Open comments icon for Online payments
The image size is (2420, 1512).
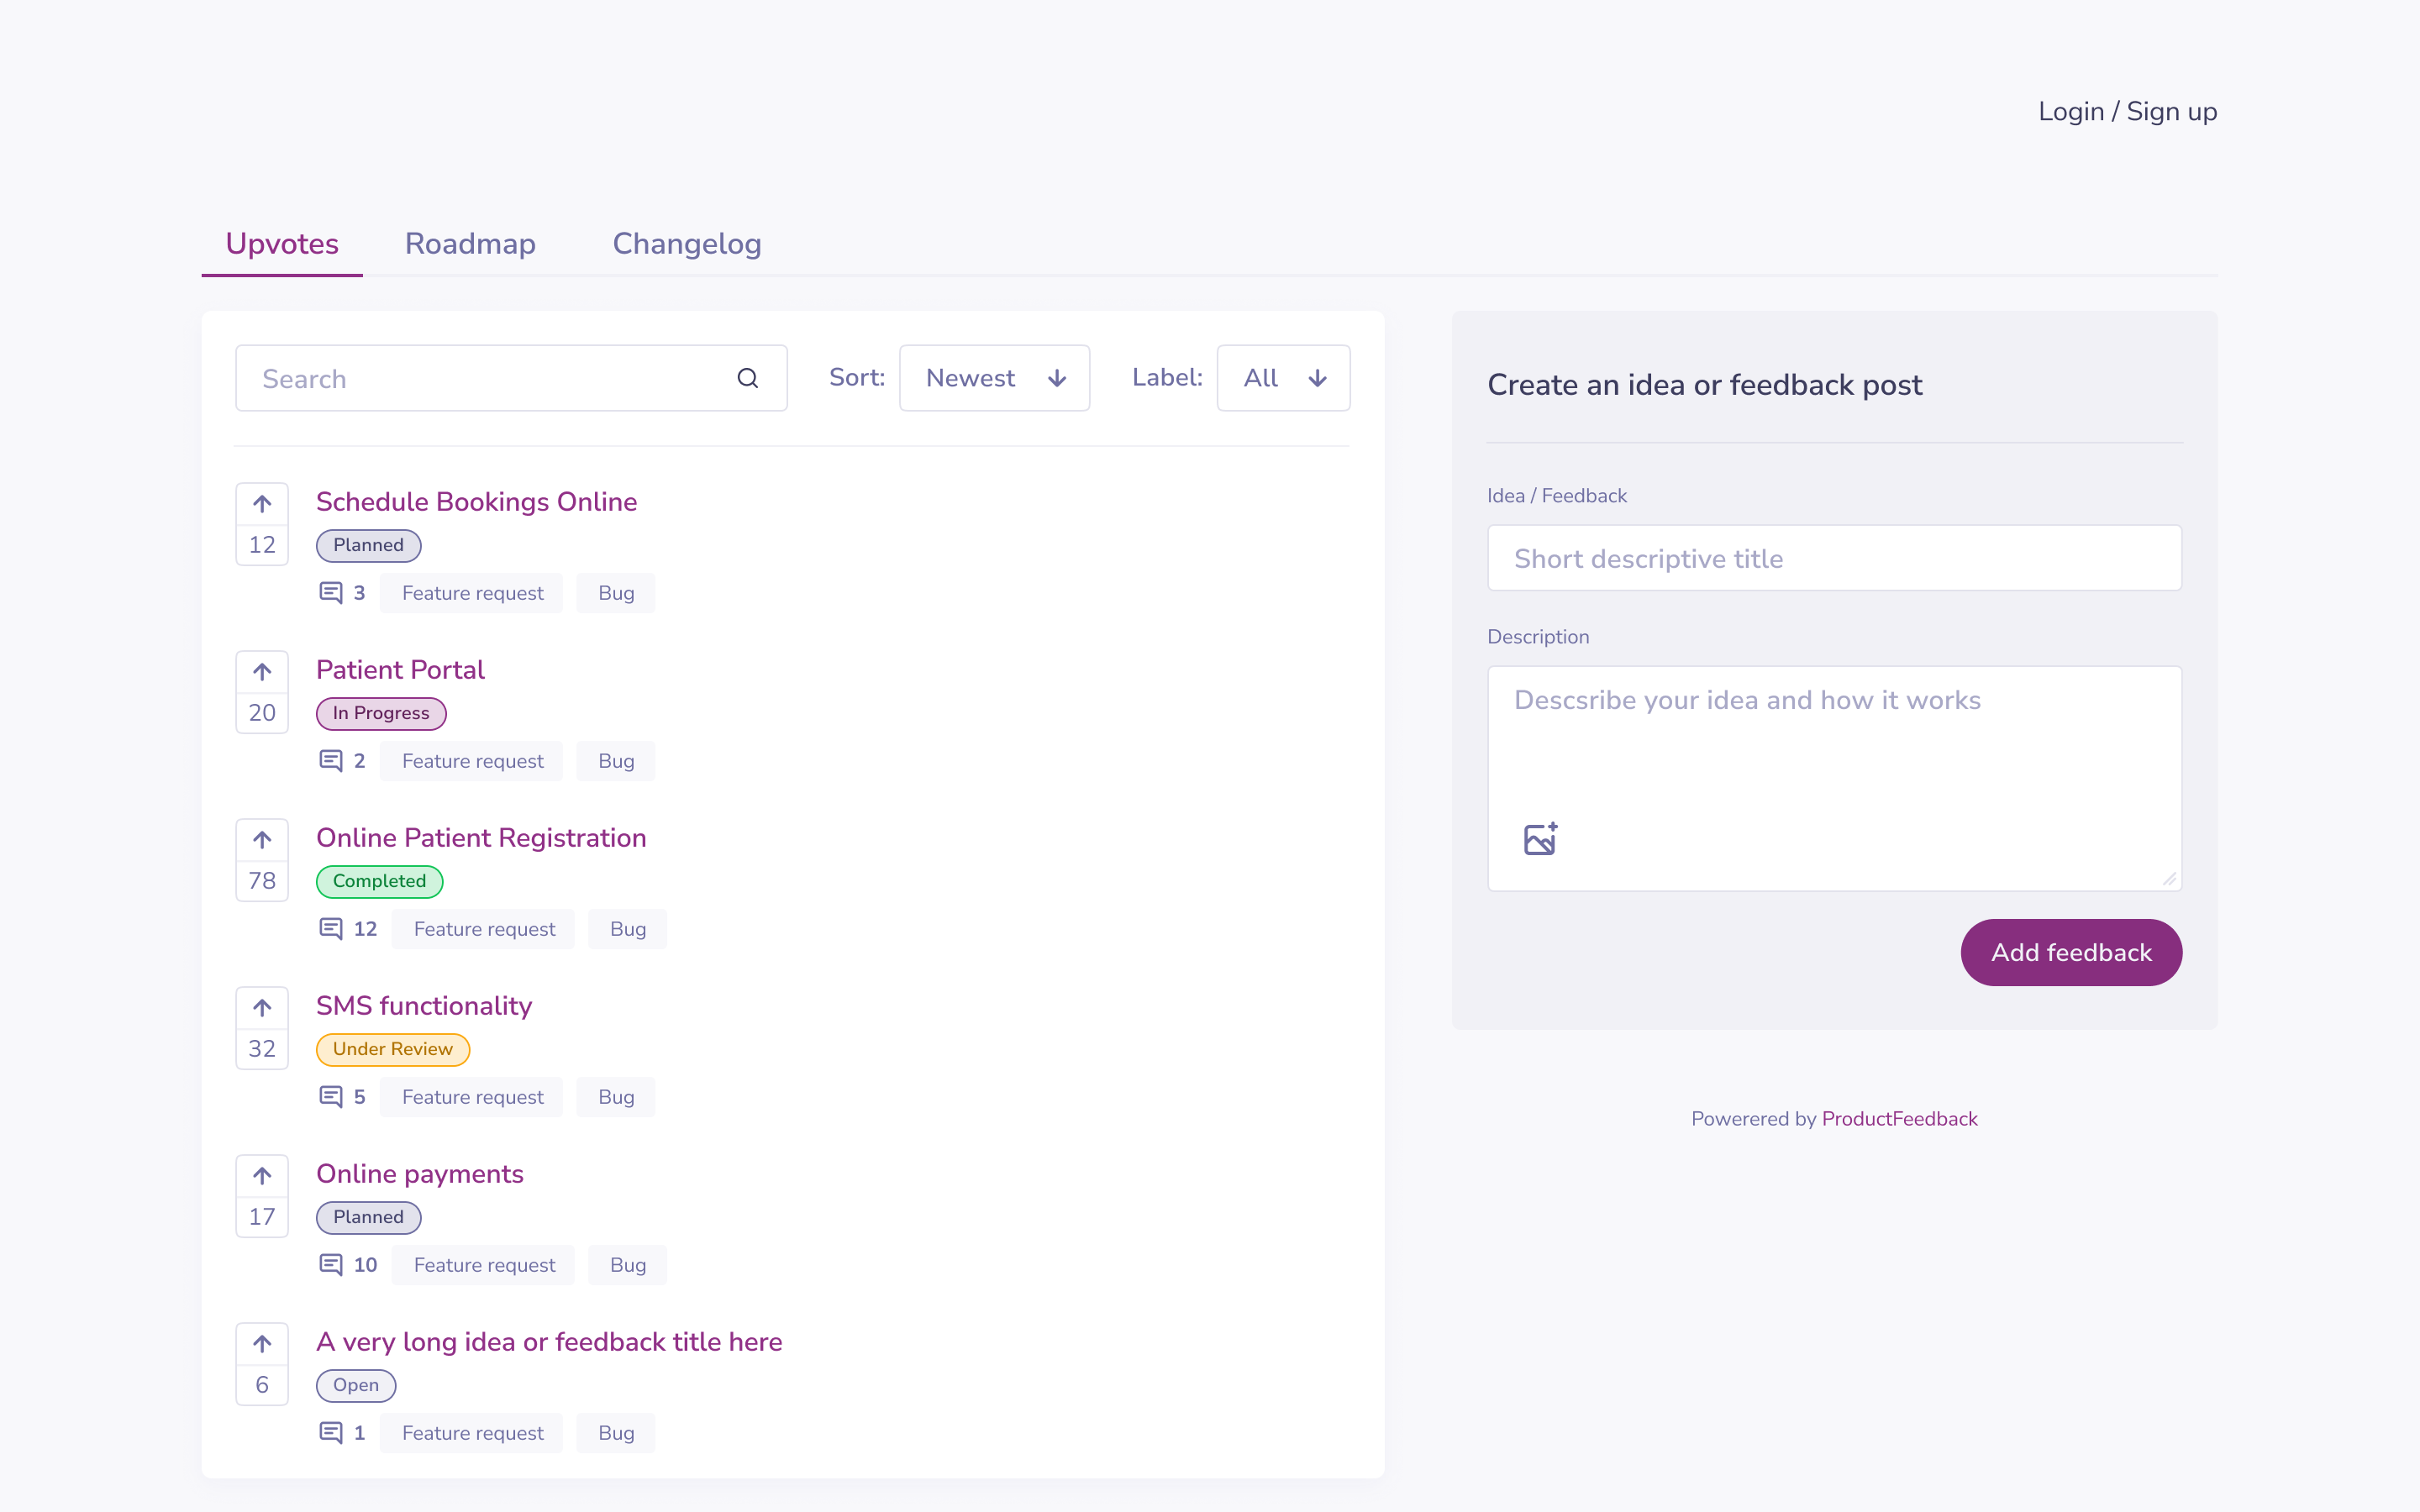pyautogui.click(x=330, y=1265)
